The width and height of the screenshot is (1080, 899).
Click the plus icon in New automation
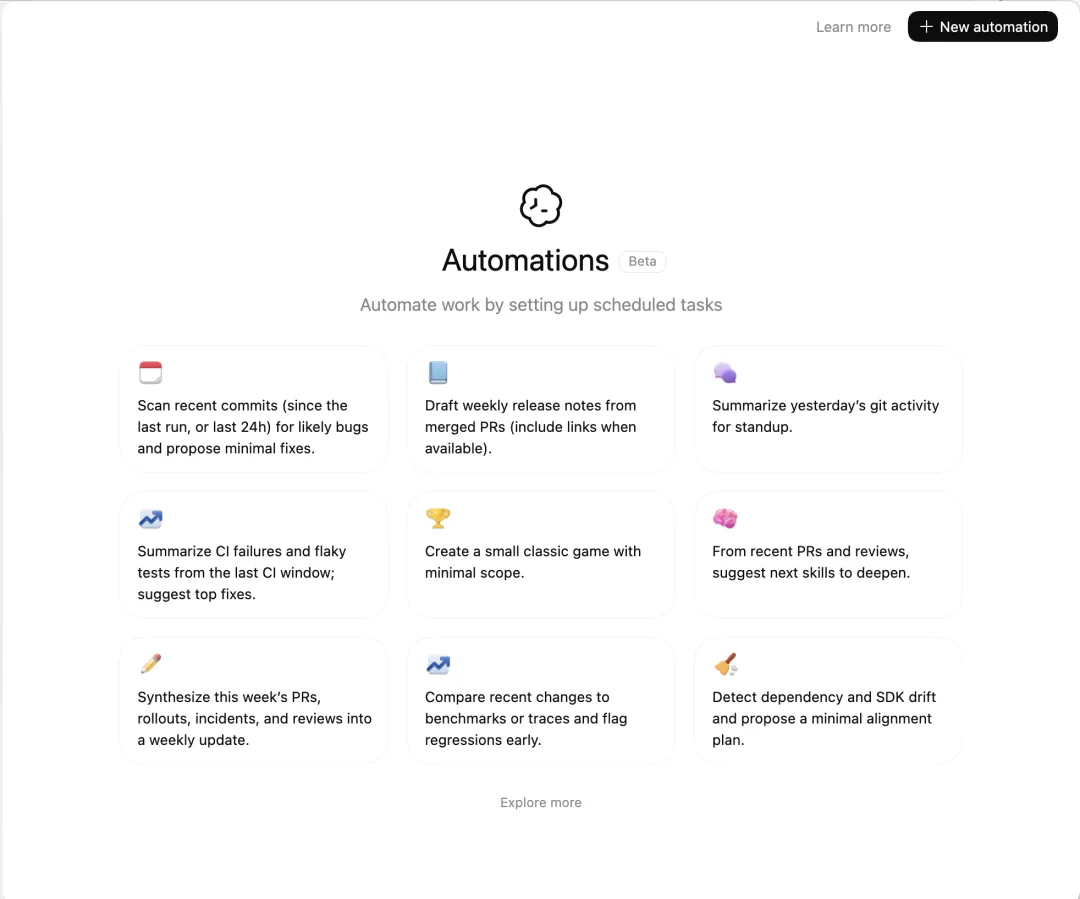tap(926, 27)
